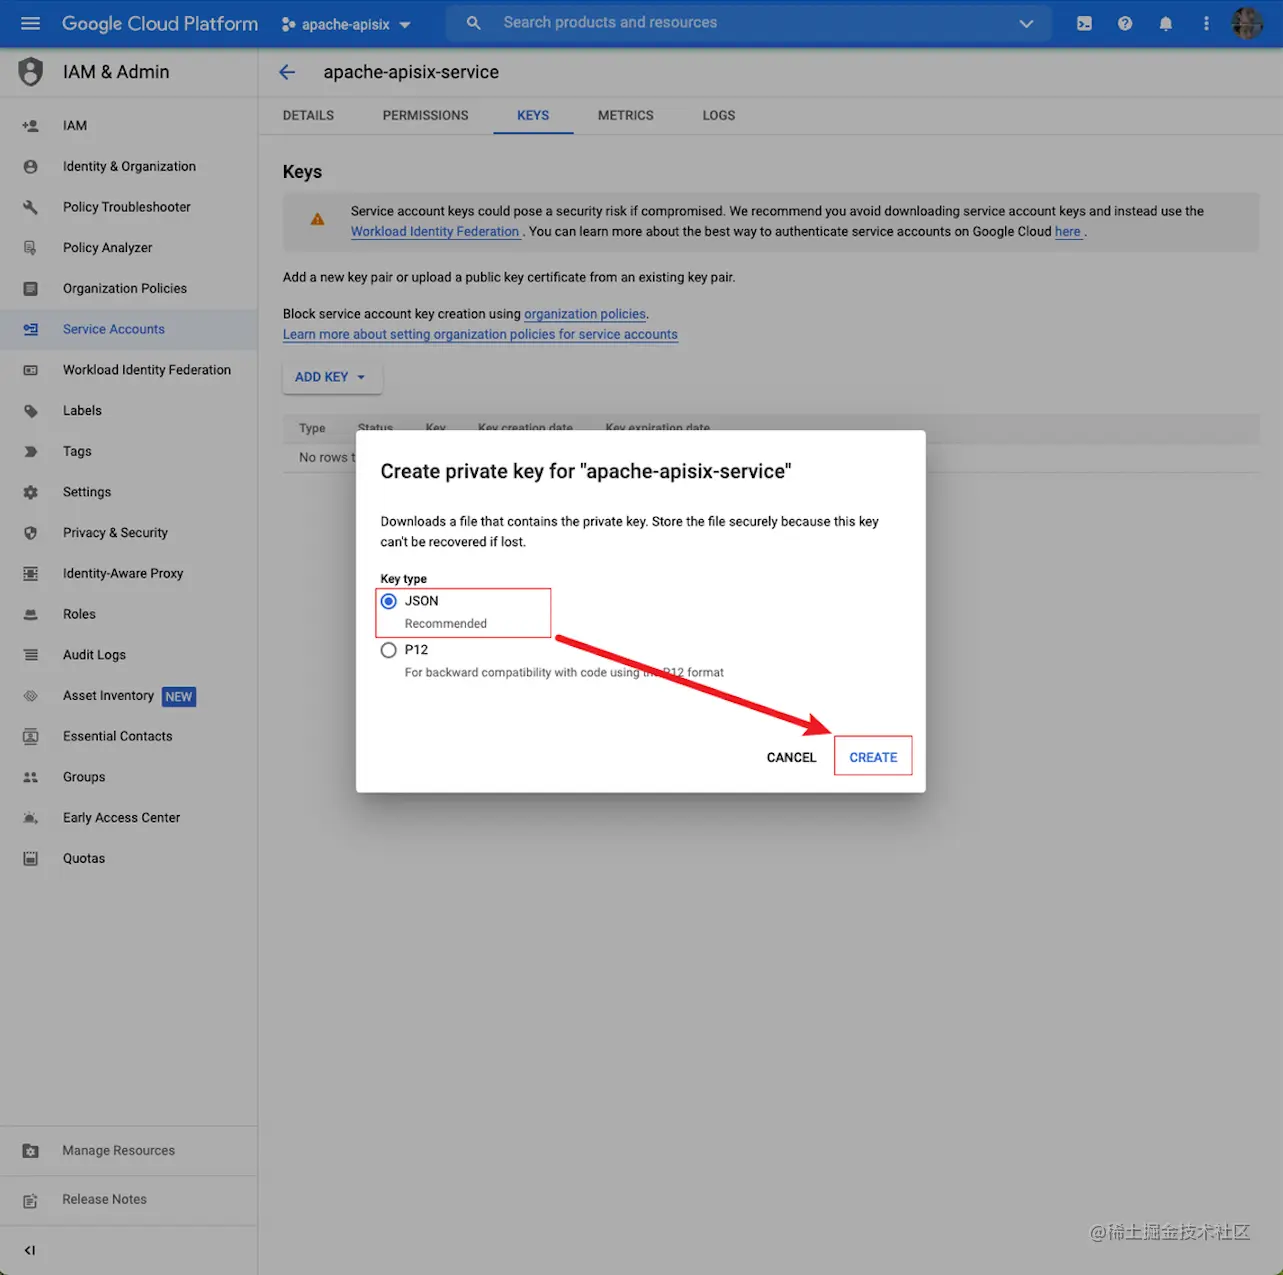The width and height of the screenshot is (1283, 1275).
Task: Click the Identity & Organization icon
Action: (31, 167)
